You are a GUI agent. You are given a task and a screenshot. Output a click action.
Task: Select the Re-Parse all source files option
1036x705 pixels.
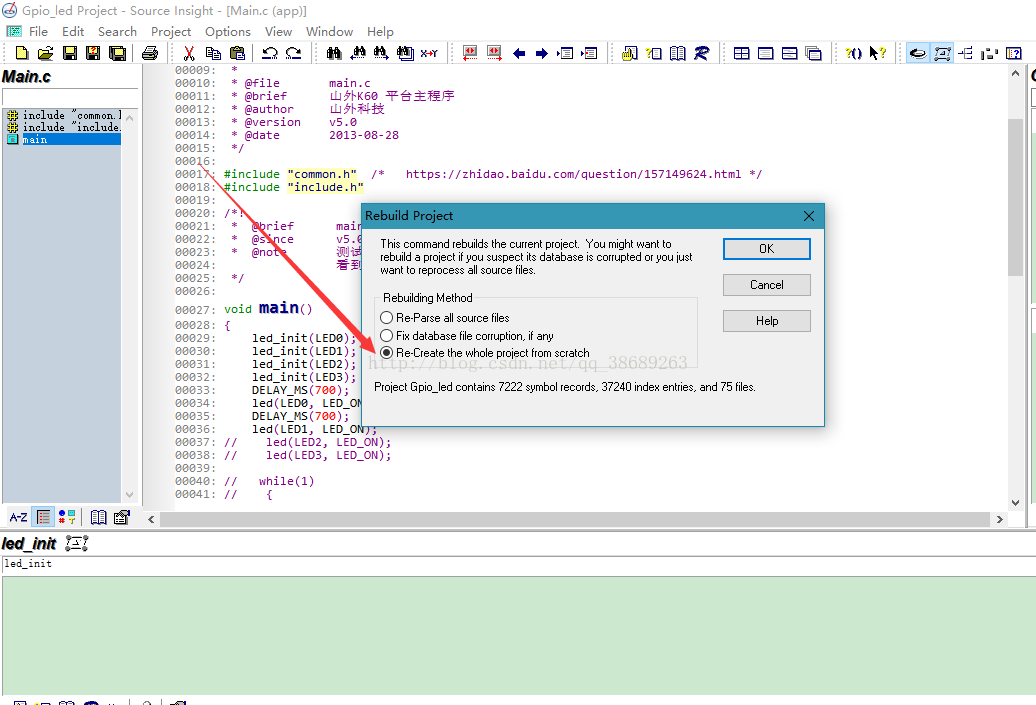(388, 320)
